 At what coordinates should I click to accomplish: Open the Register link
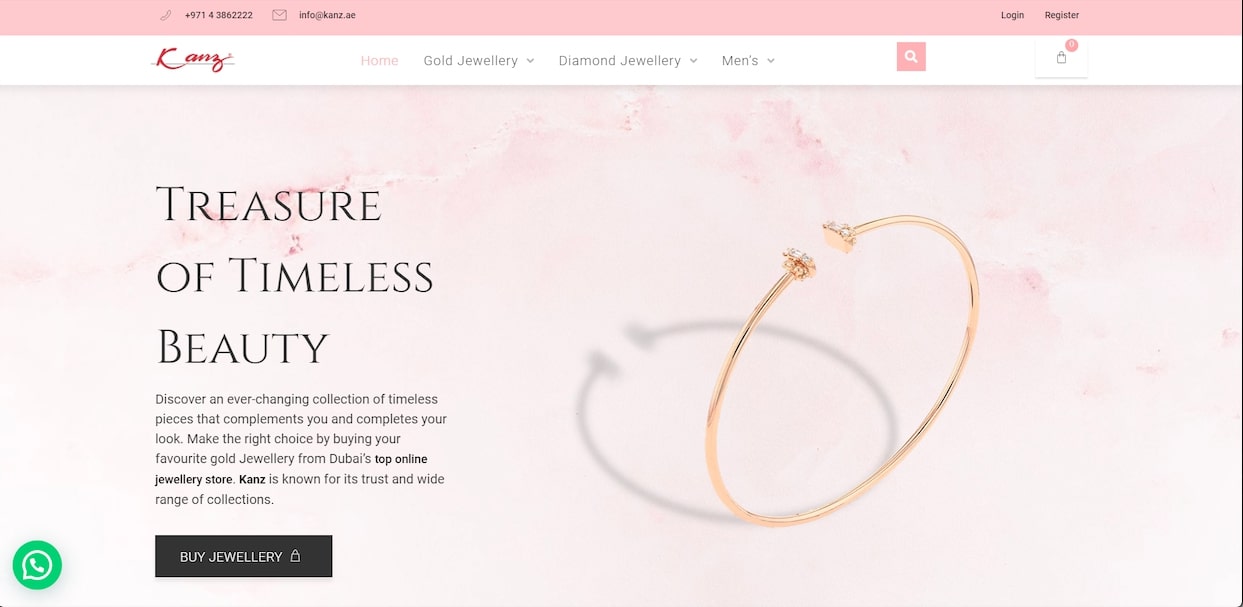(x=1062, y=15)
